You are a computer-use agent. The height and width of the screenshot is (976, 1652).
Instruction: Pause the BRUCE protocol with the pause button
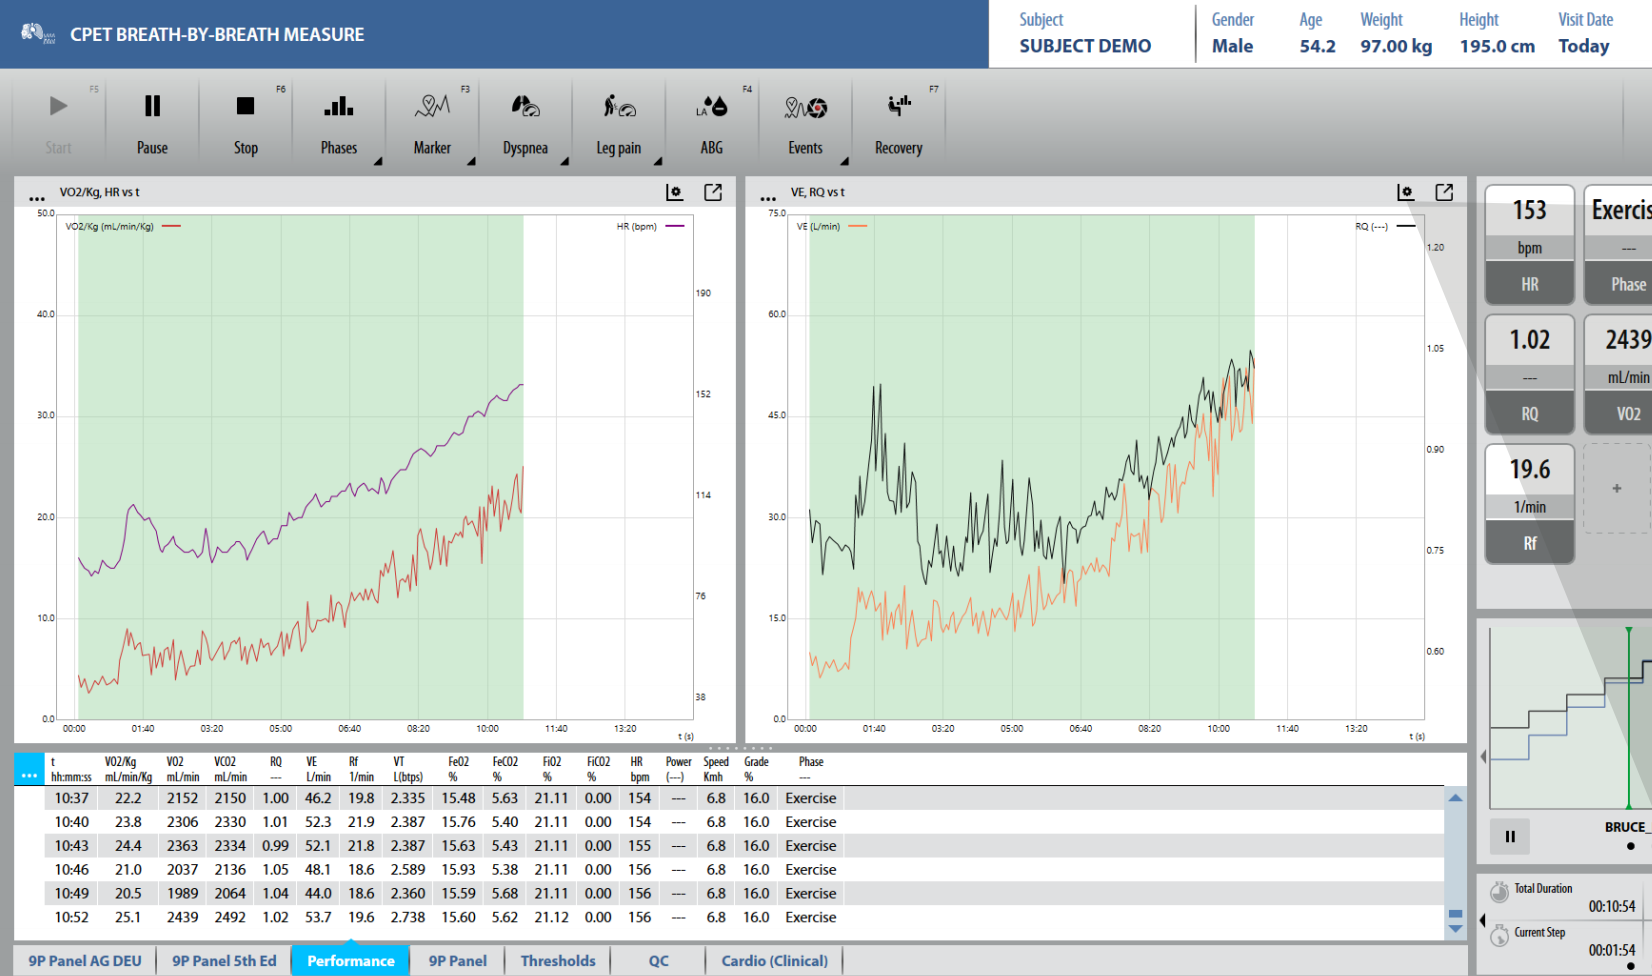point(1510,837)
